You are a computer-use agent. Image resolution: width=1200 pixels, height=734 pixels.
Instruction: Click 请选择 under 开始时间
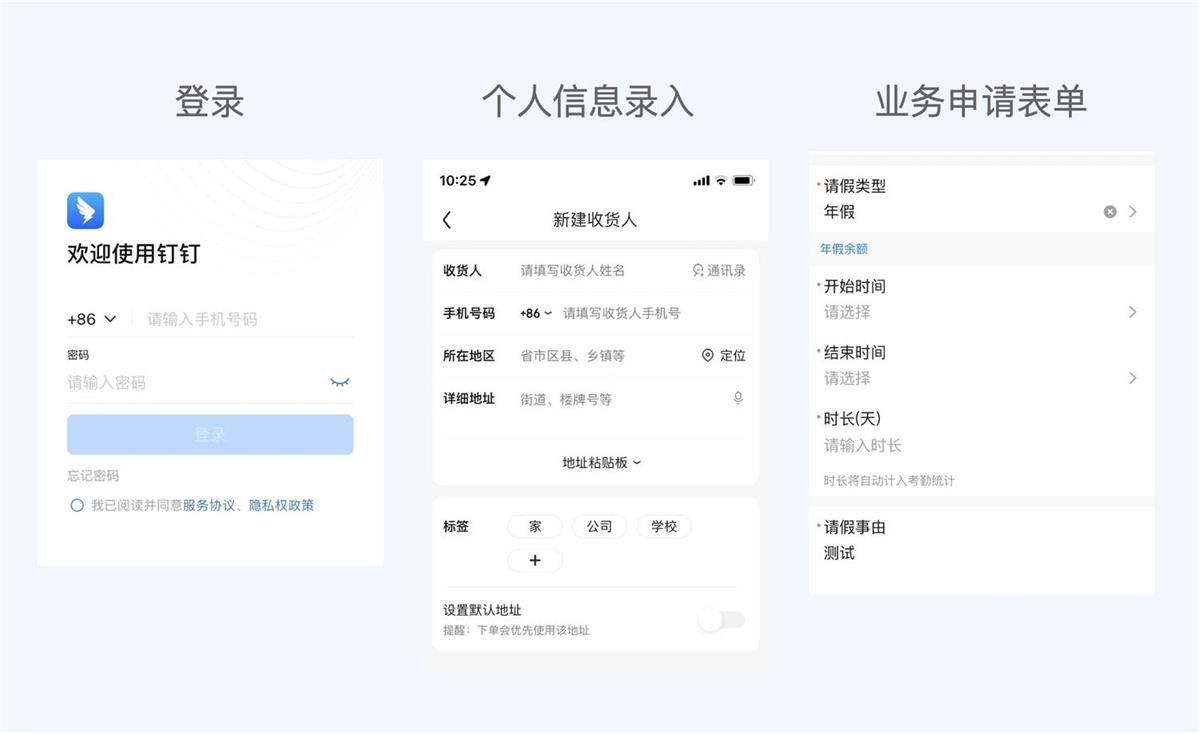(x=847, y=312)
